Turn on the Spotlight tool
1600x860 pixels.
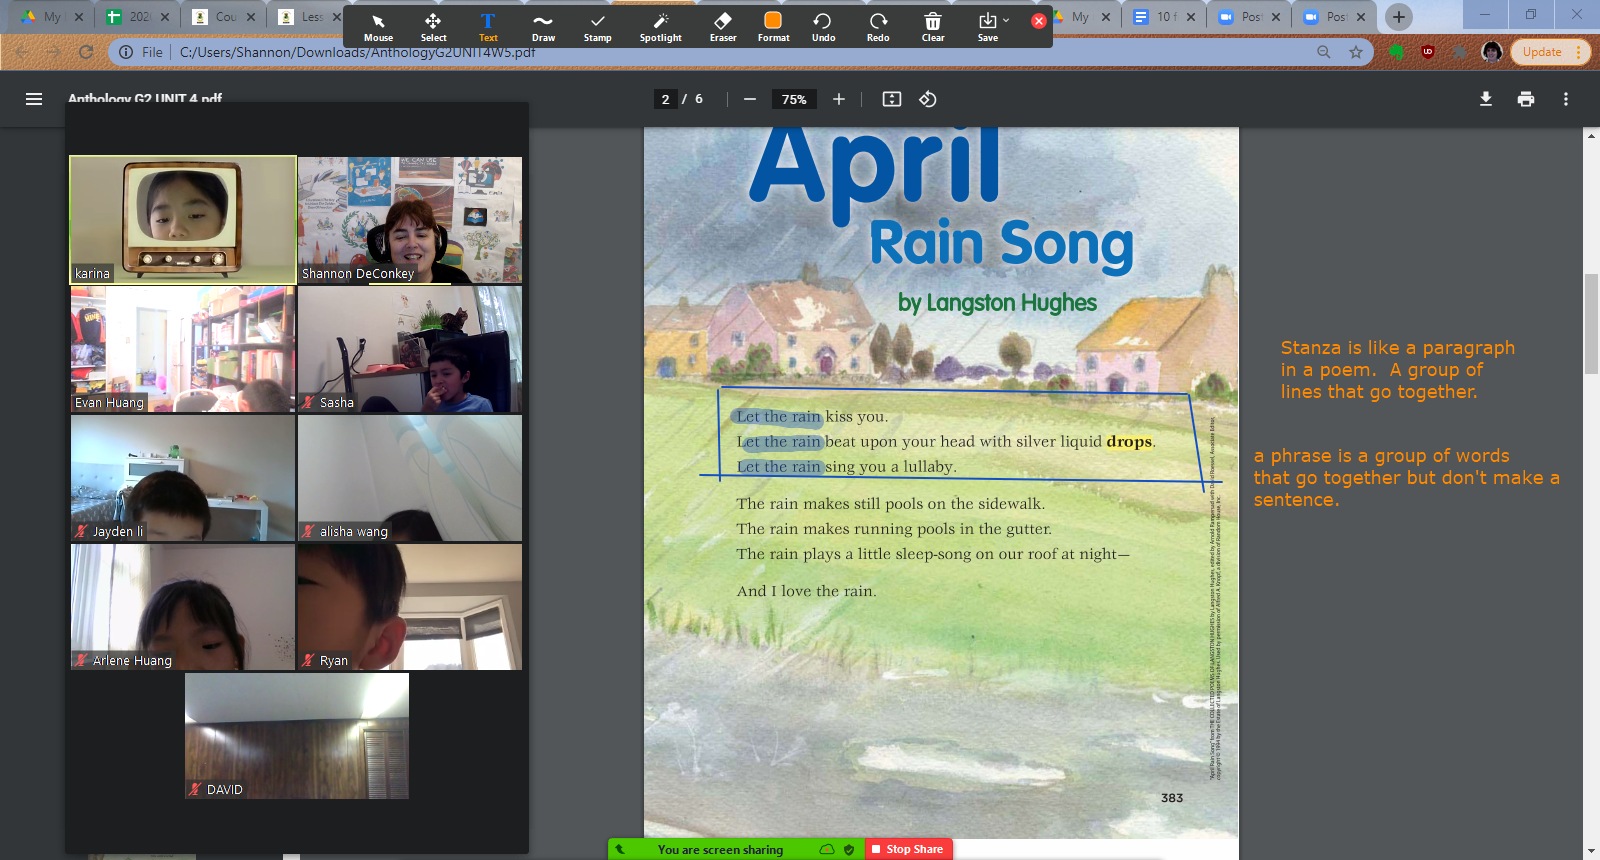click(x=661, y=27)
